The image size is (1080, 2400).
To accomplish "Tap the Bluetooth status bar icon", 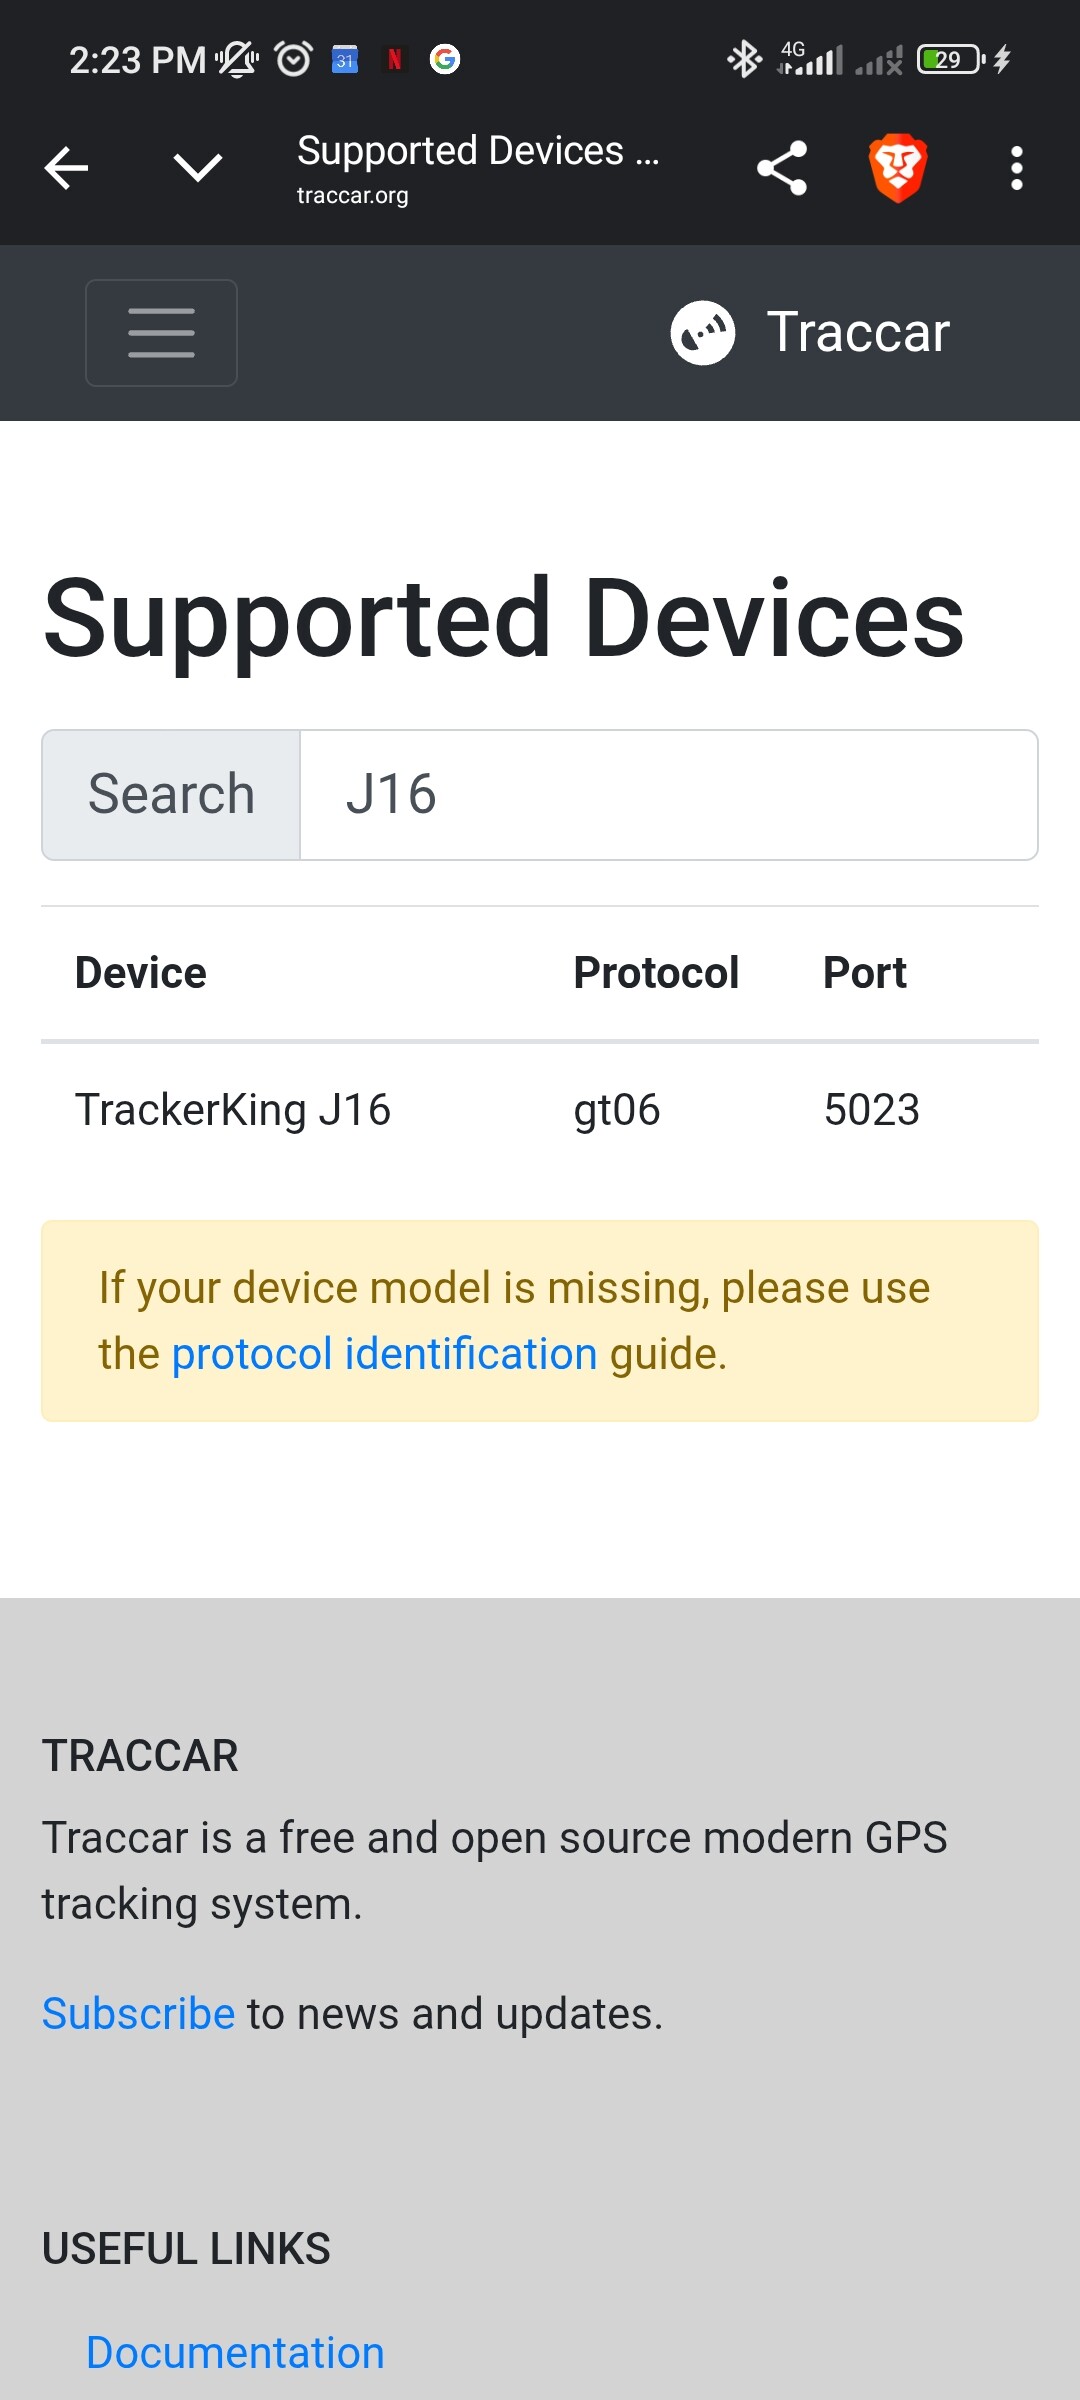I will tap(744, 59).
